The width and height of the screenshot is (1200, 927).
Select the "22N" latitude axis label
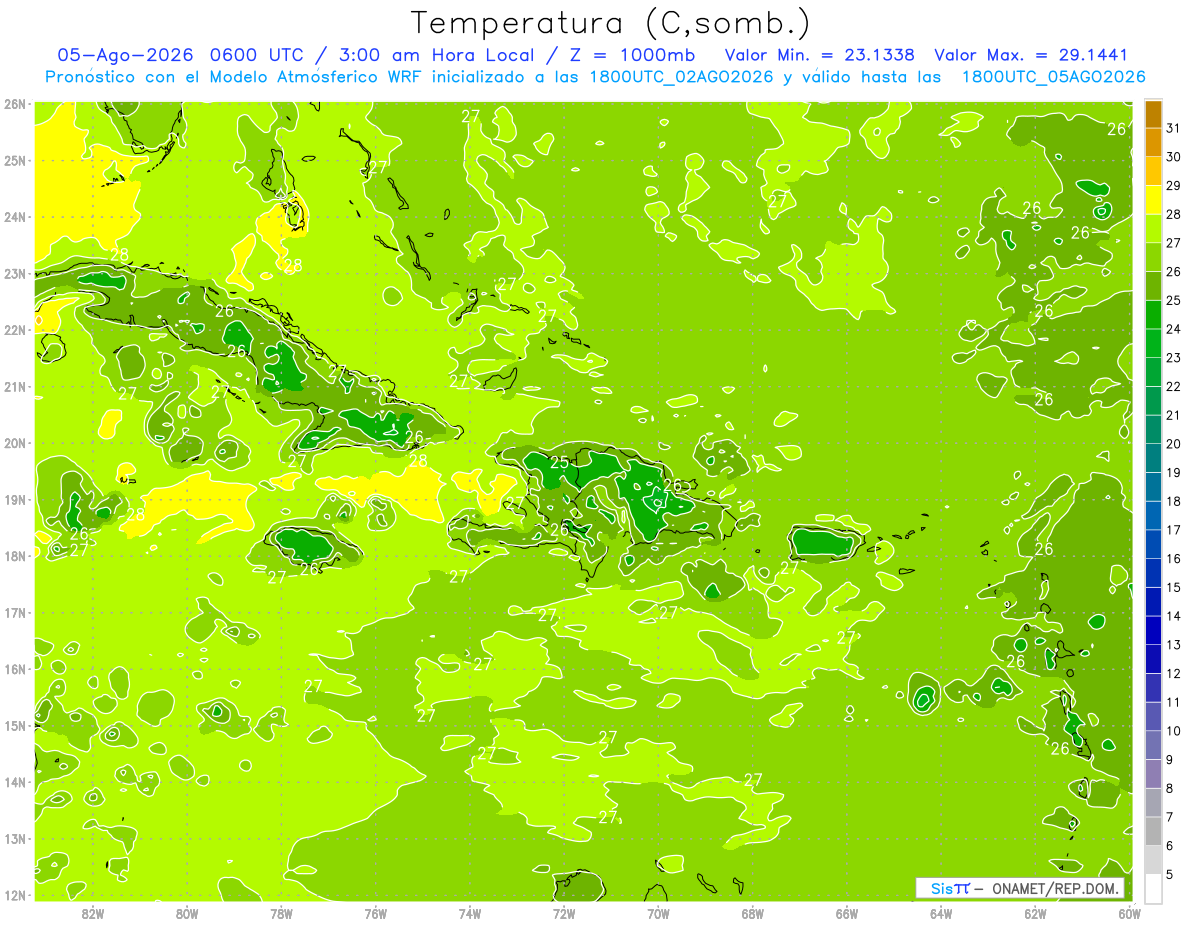[15, 330]
